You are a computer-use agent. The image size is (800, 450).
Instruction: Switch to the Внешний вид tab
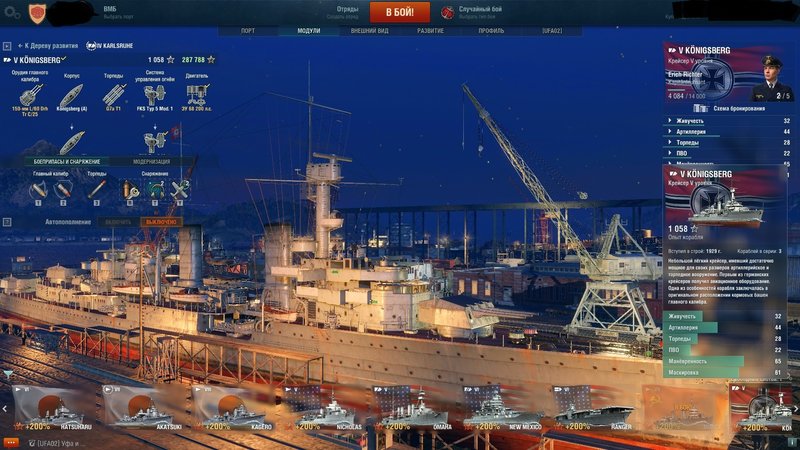pyautogui.click(x=369, y=31)
